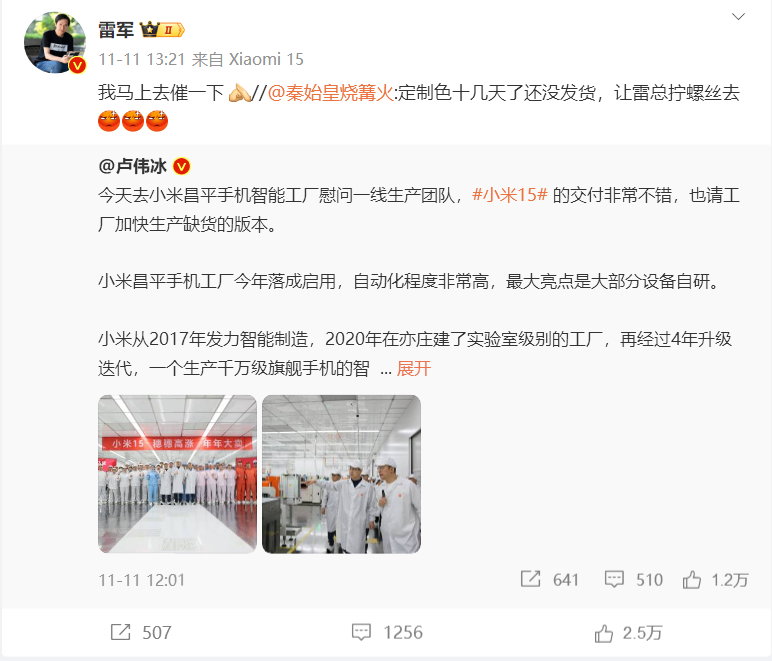Click the verified badge beside 卢伟冰
Screen dimensions: 772x661
182,166
